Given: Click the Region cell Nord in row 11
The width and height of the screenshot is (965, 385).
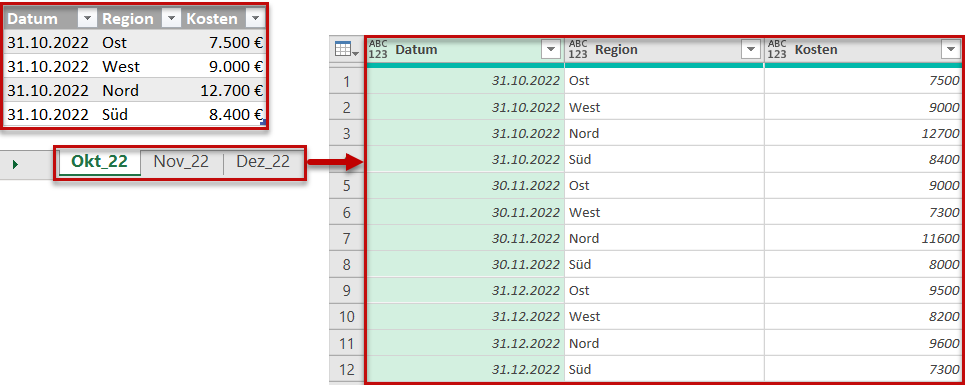Looking at the screenshot, I should pos(664,343).
